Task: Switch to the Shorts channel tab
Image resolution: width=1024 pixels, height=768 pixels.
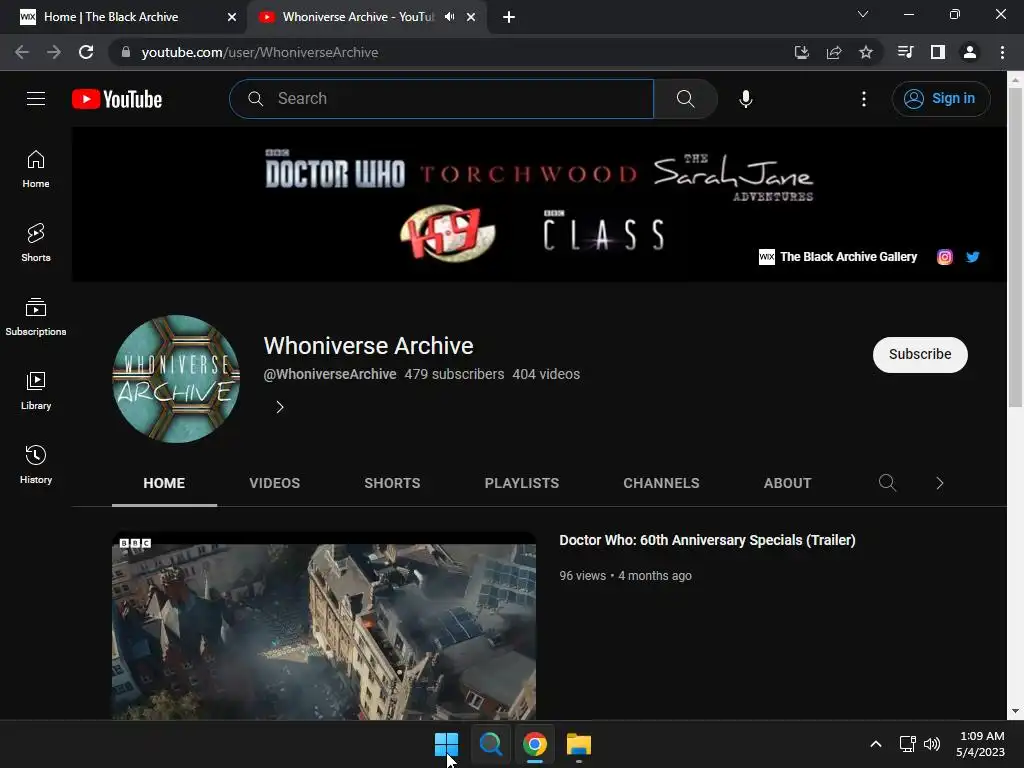Action: (x=392, y=483)
